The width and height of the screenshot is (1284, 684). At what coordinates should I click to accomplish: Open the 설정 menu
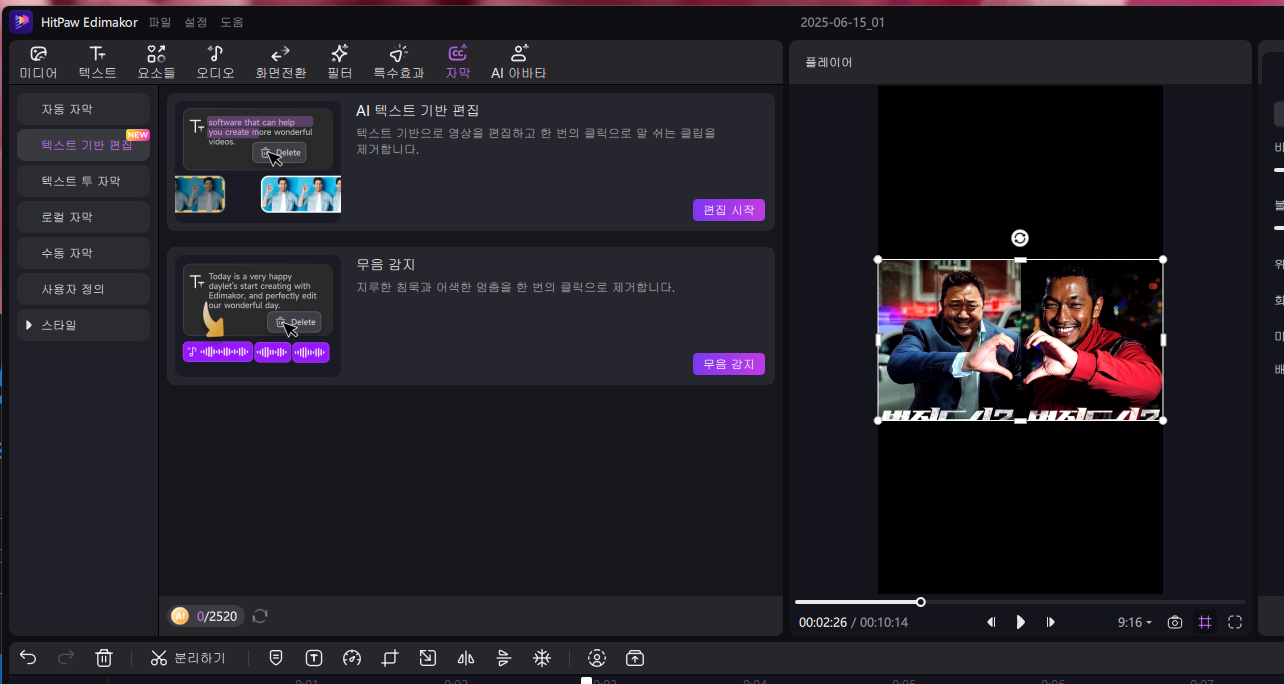pos(196,22)
